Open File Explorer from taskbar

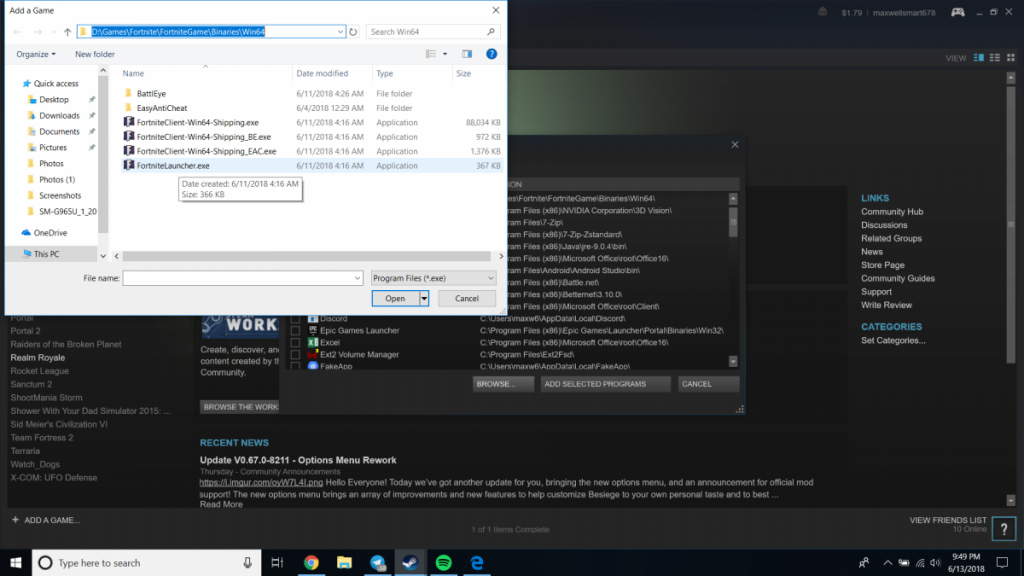pyautogui.click(x=344, y=562)
